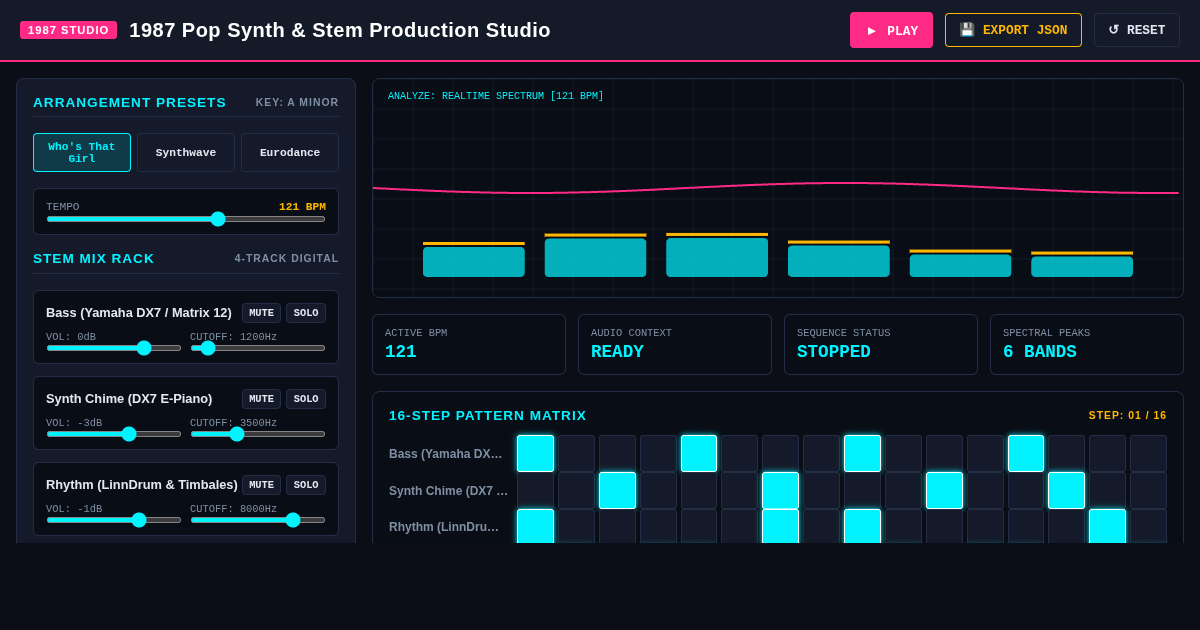The image size is (1200, 630).
Task: Enable Bass row step 6 in matrix
Action: coord(740,453)
